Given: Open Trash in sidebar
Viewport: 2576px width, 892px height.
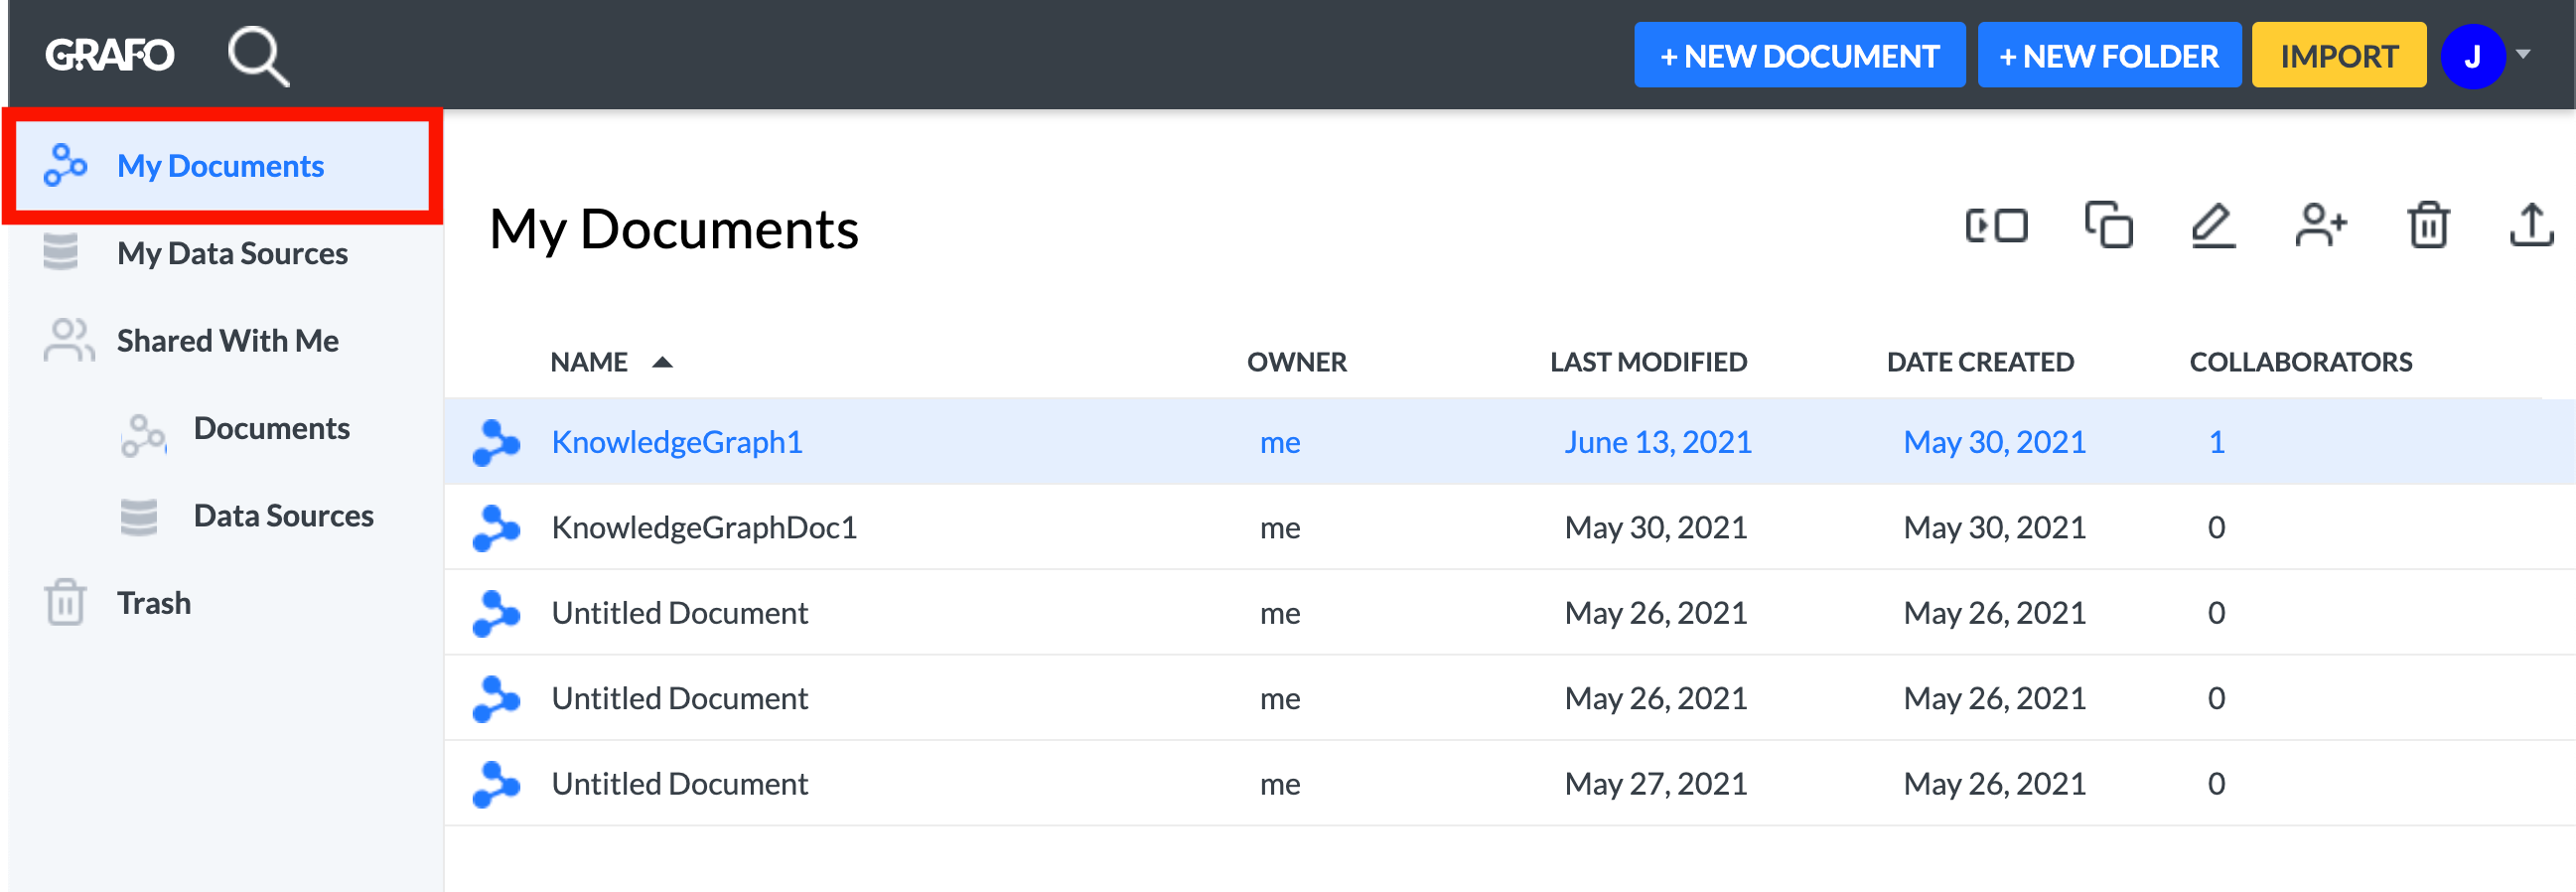Looking at the screenshot, I should click(153, 603).
